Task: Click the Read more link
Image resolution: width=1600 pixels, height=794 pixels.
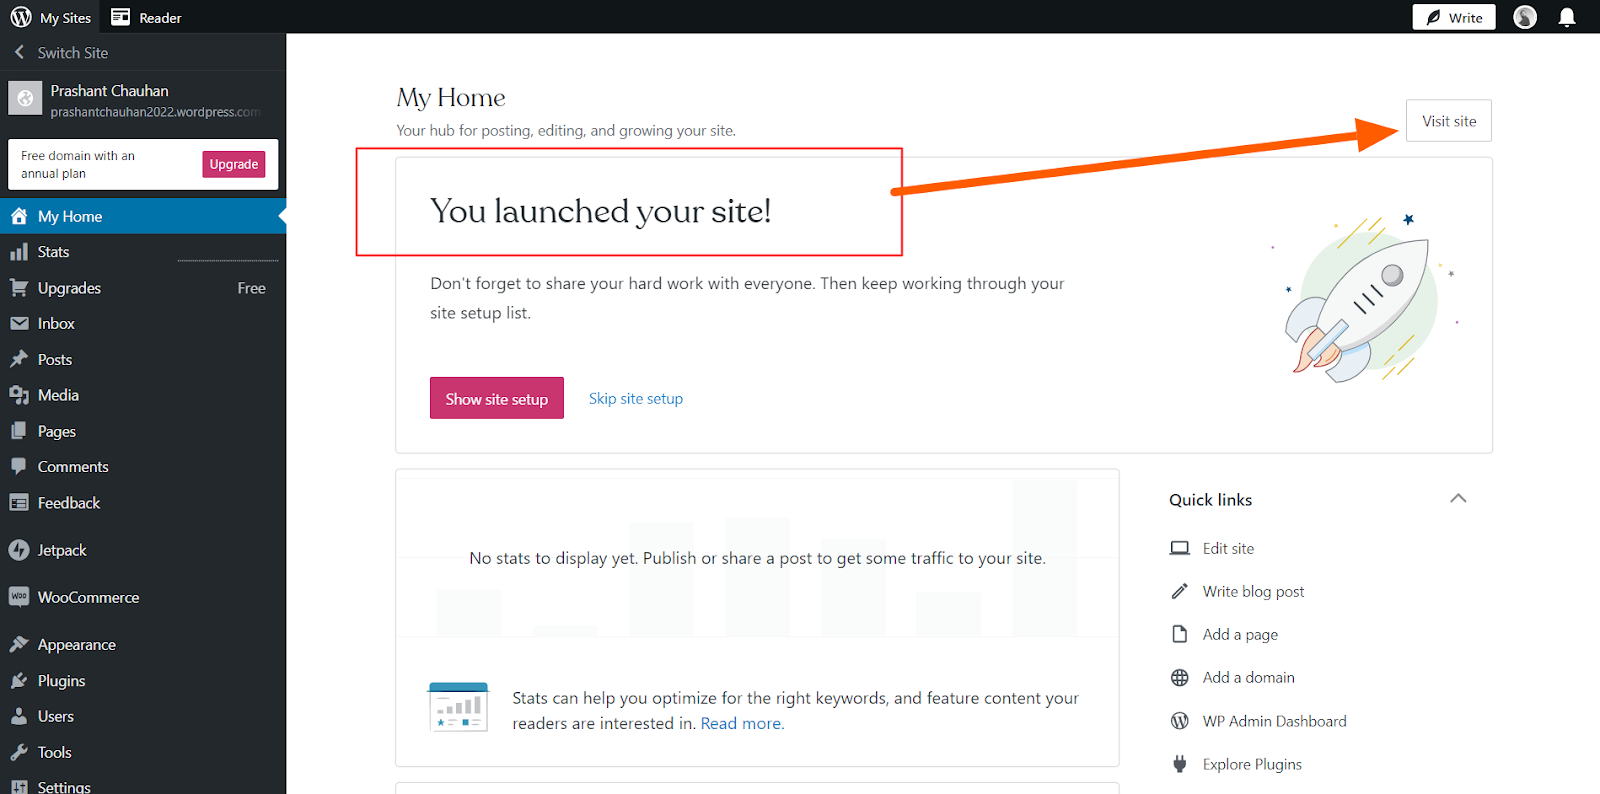Action: tap(742, 723)
